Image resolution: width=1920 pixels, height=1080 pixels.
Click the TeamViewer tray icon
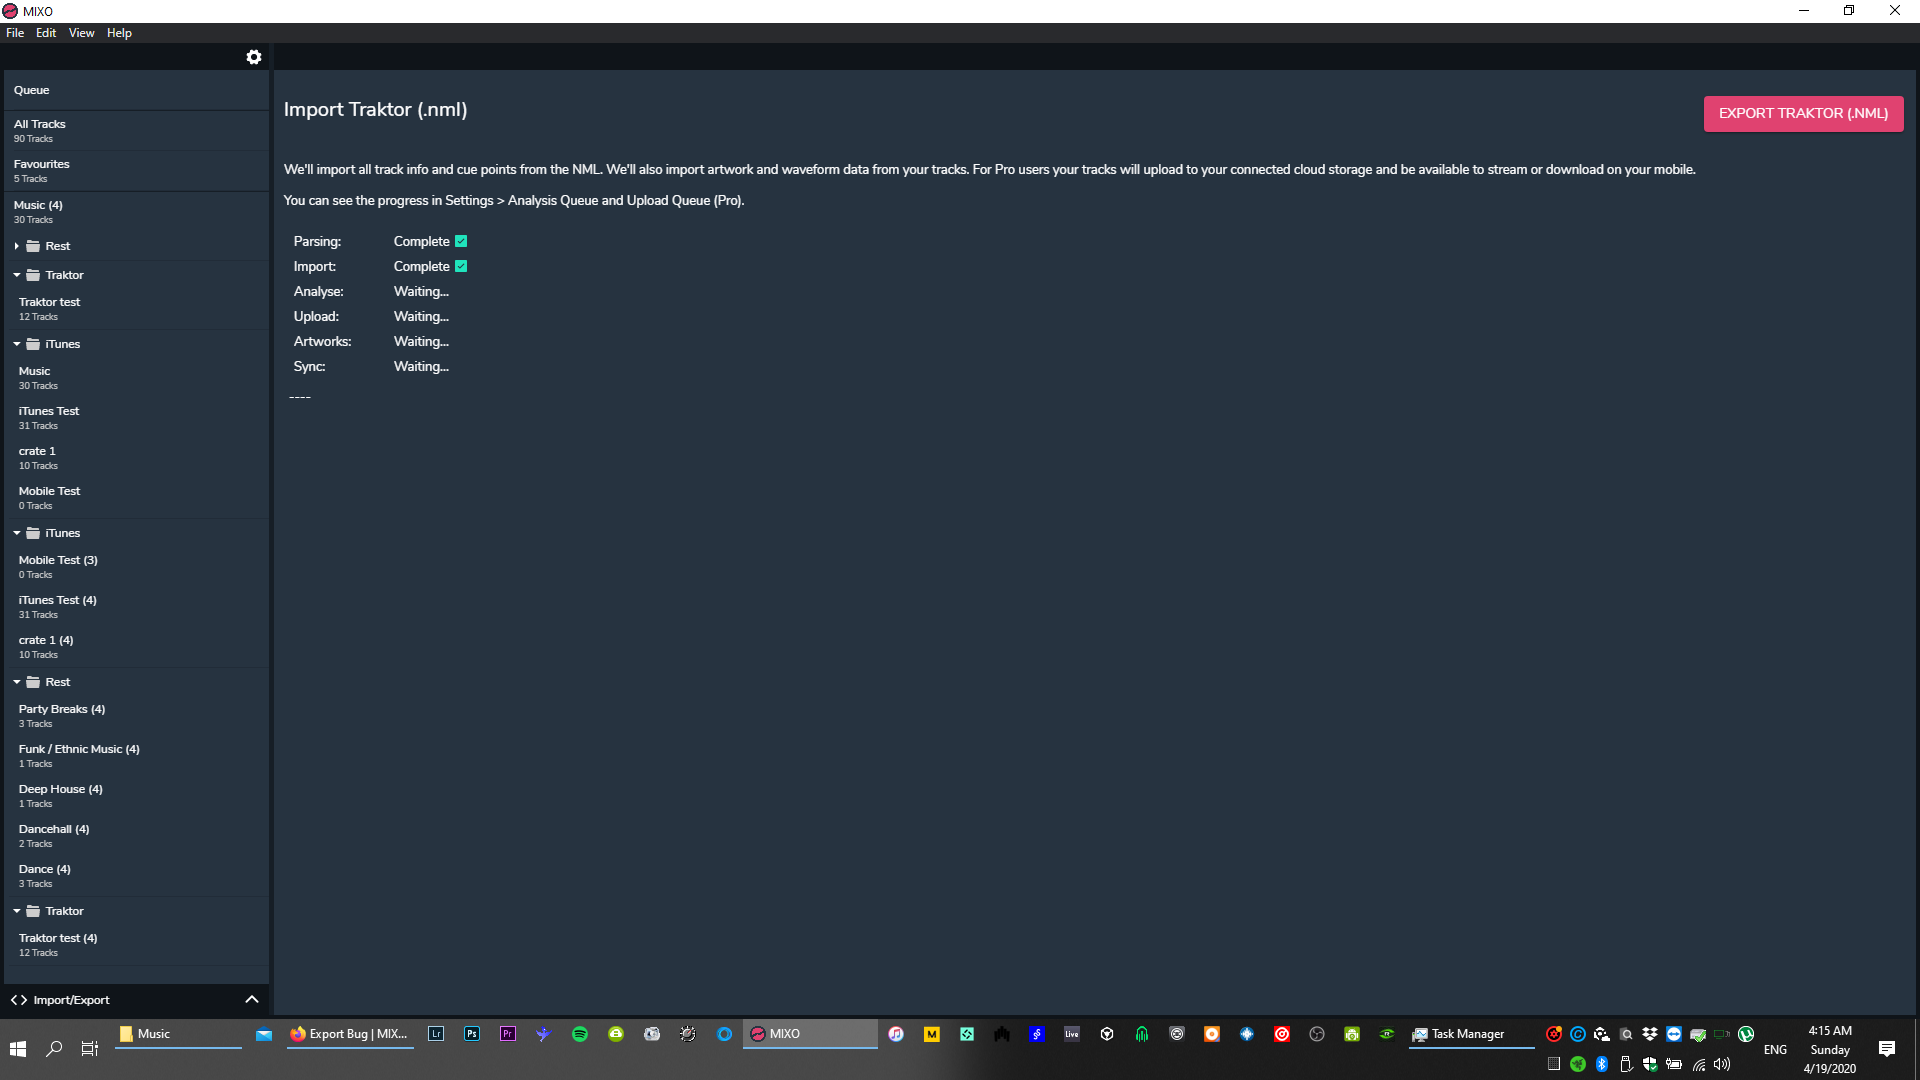1674,1034
